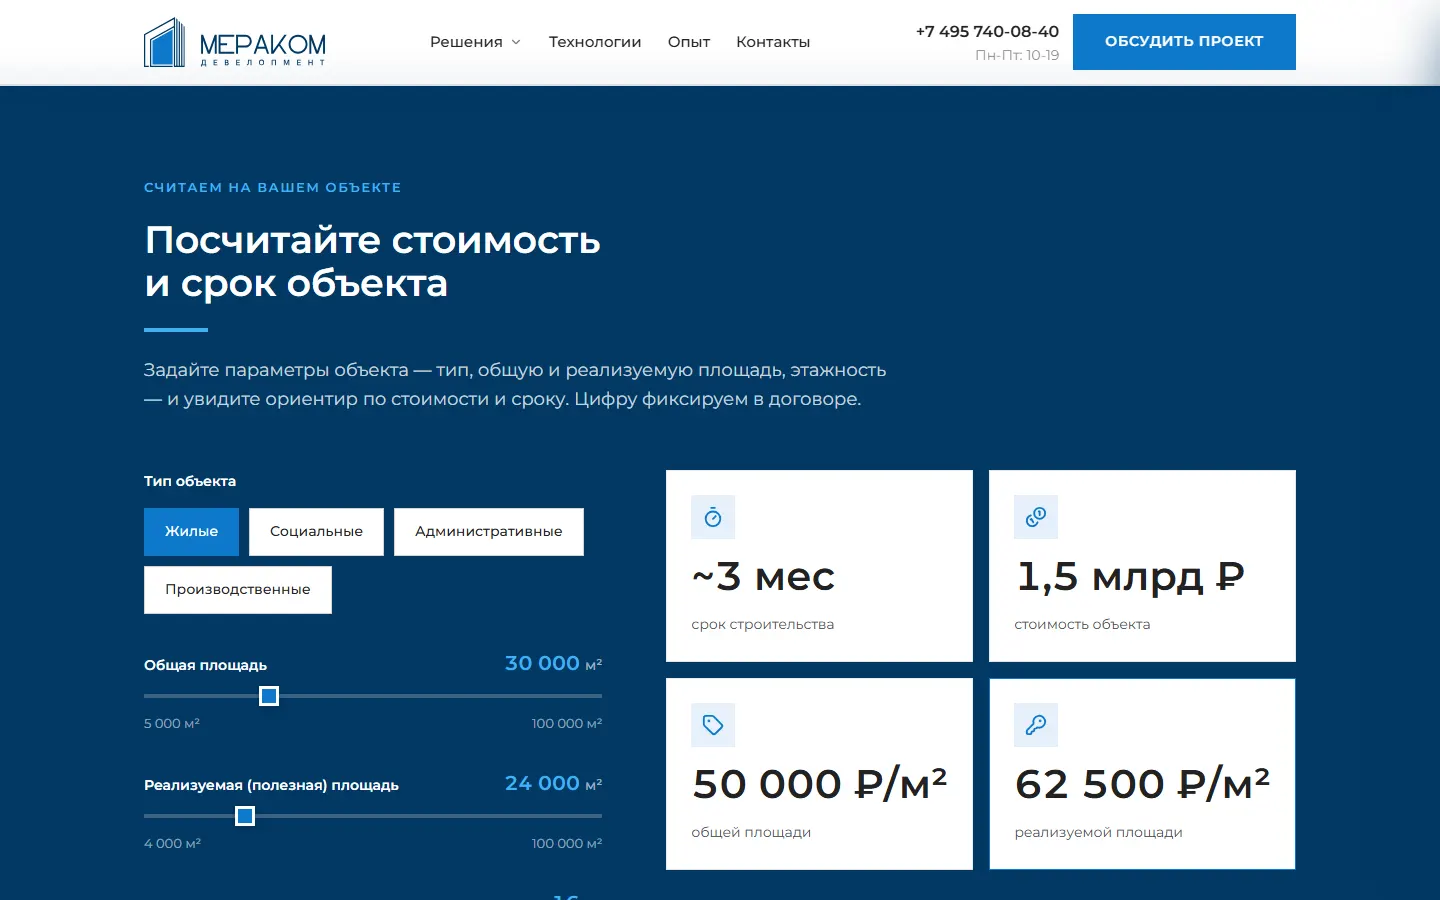
Task: Click the Общая площадь slider label
Action: [x=205, y=665]
